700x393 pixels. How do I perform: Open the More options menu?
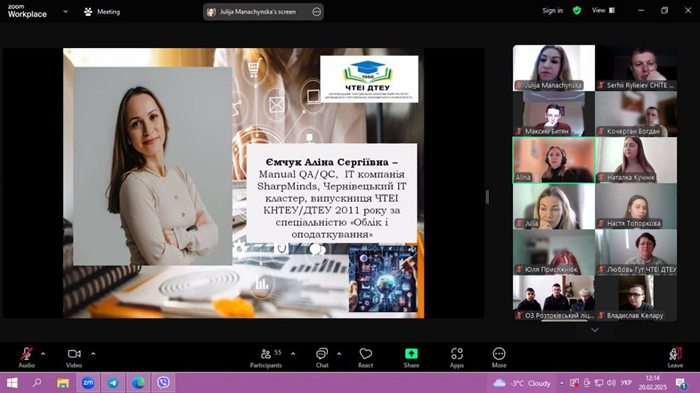[x=499, y=358]
